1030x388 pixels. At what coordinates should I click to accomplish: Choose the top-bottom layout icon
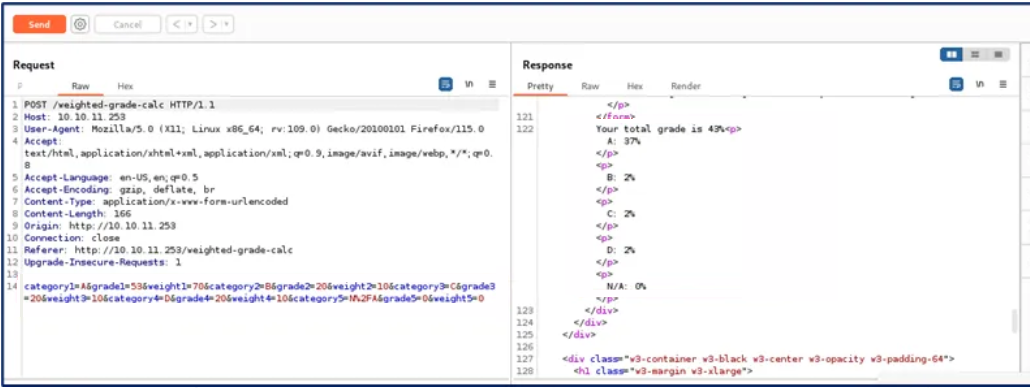(975, 54)
